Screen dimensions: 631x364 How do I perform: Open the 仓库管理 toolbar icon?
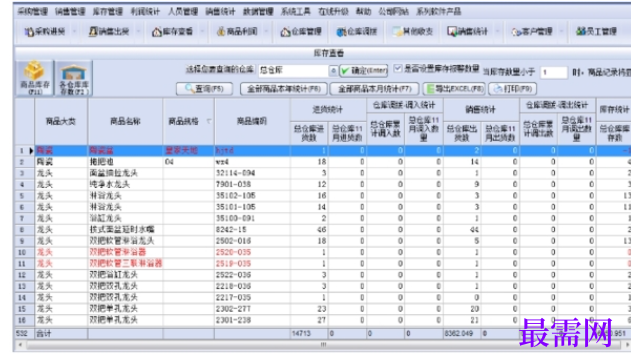click(301, 31)
